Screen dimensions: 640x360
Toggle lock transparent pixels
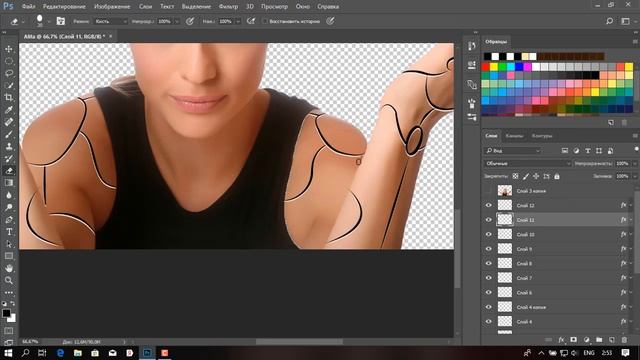[x=516, y=176]
